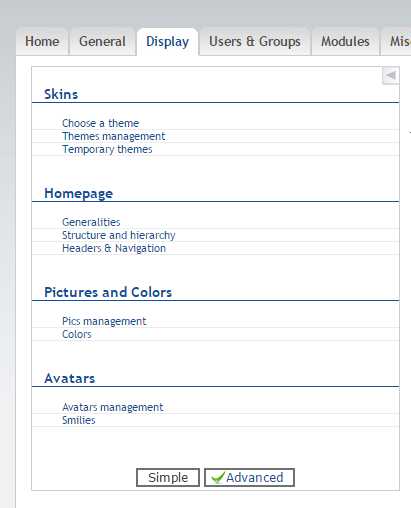
Task: Open the Headers & Navigation link
Action: tap(114, 248)
